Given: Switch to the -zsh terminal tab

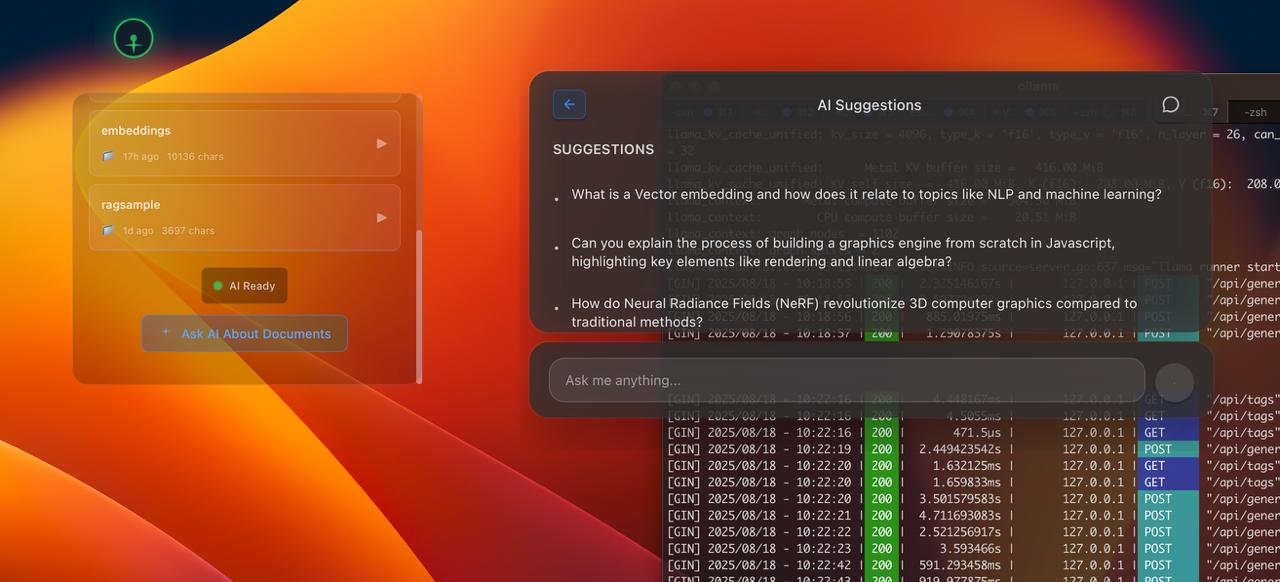Looking at the screenshot, I should tap(1254, 112).
